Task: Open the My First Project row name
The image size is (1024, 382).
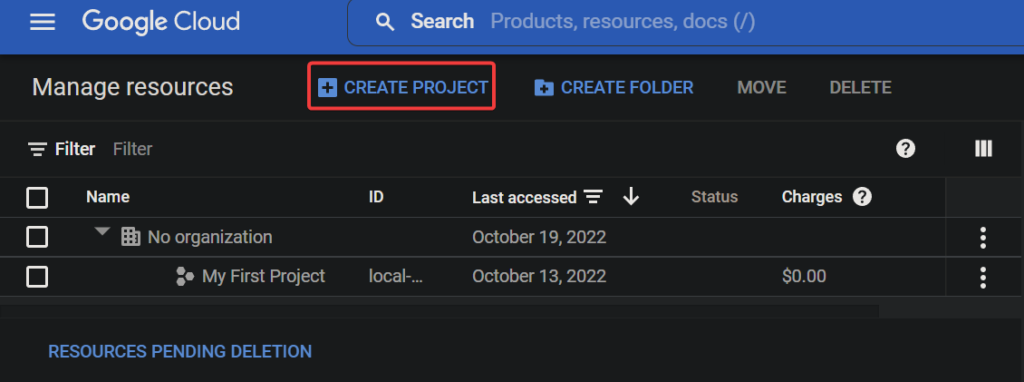Action: click(264, 276)
